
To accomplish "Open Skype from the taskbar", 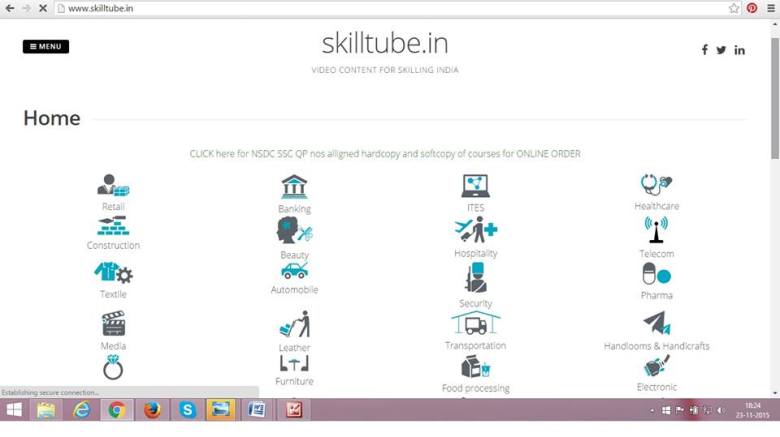I will (188, 410).
